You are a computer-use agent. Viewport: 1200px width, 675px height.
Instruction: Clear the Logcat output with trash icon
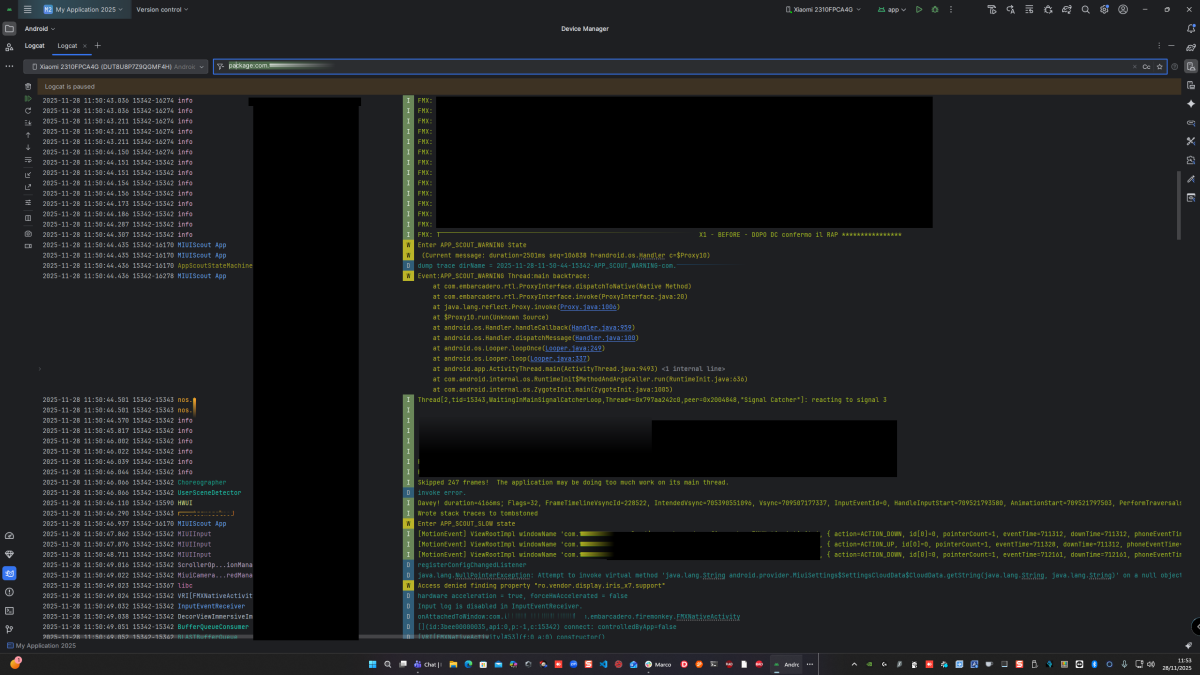(28, 87)
